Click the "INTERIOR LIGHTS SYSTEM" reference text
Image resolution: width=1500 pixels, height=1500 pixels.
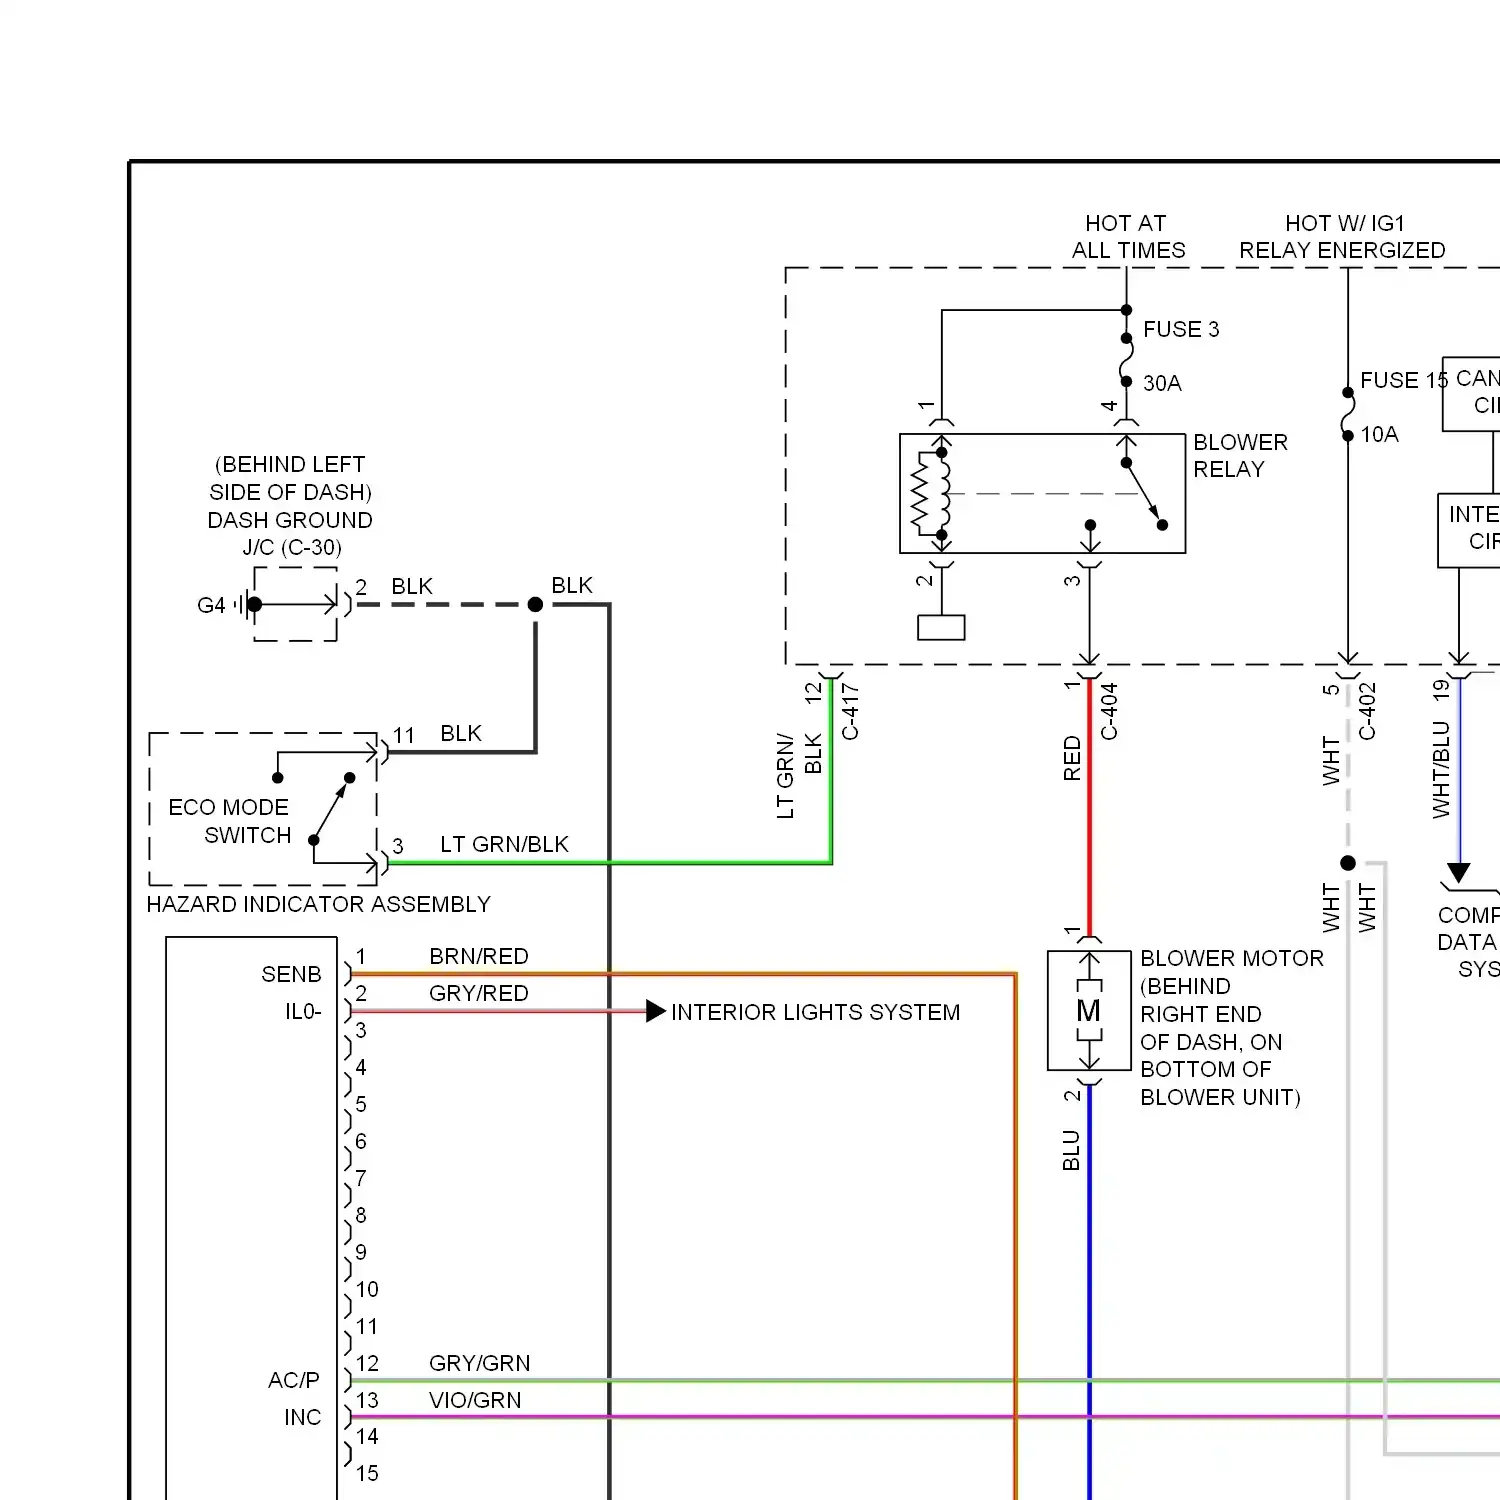[x=815, y=1012]
